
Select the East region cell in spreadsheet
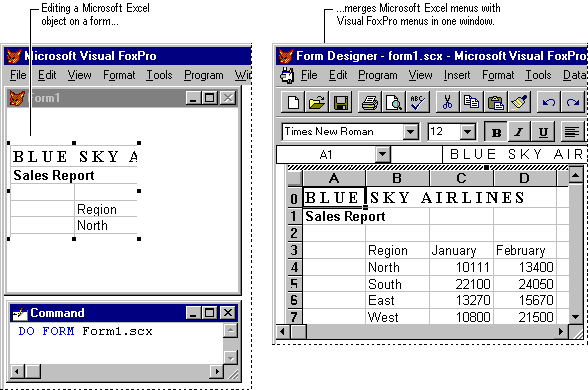click(x=398, y=300)
